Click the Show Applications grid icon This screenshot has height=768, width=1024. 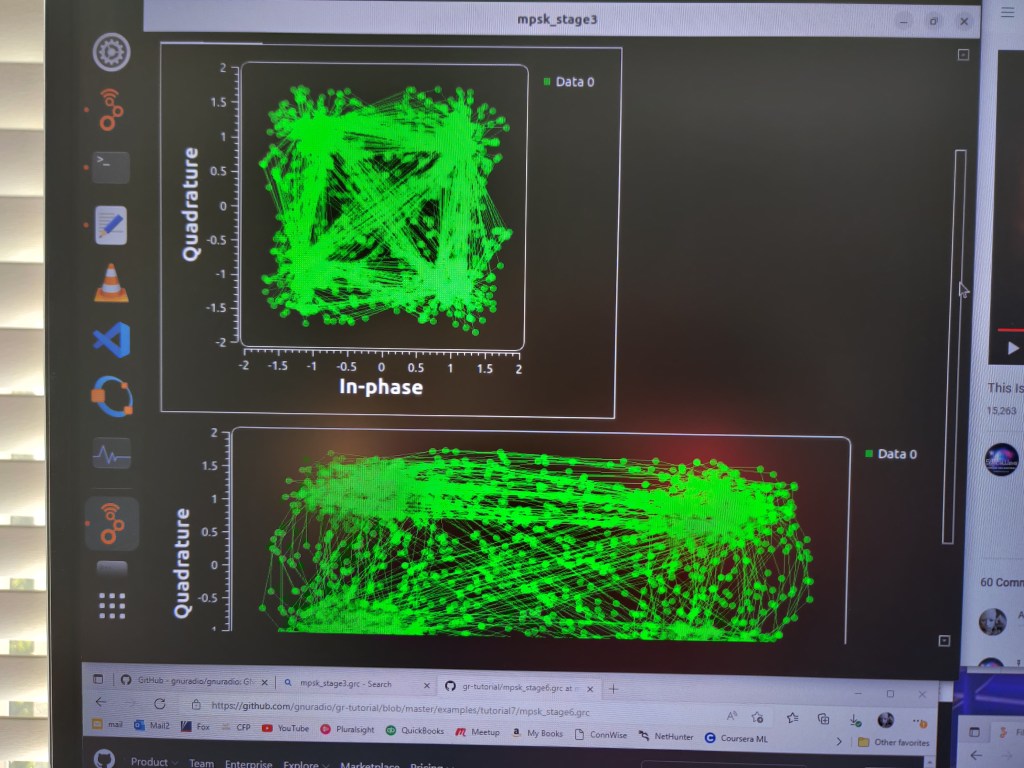click(111, 606)
